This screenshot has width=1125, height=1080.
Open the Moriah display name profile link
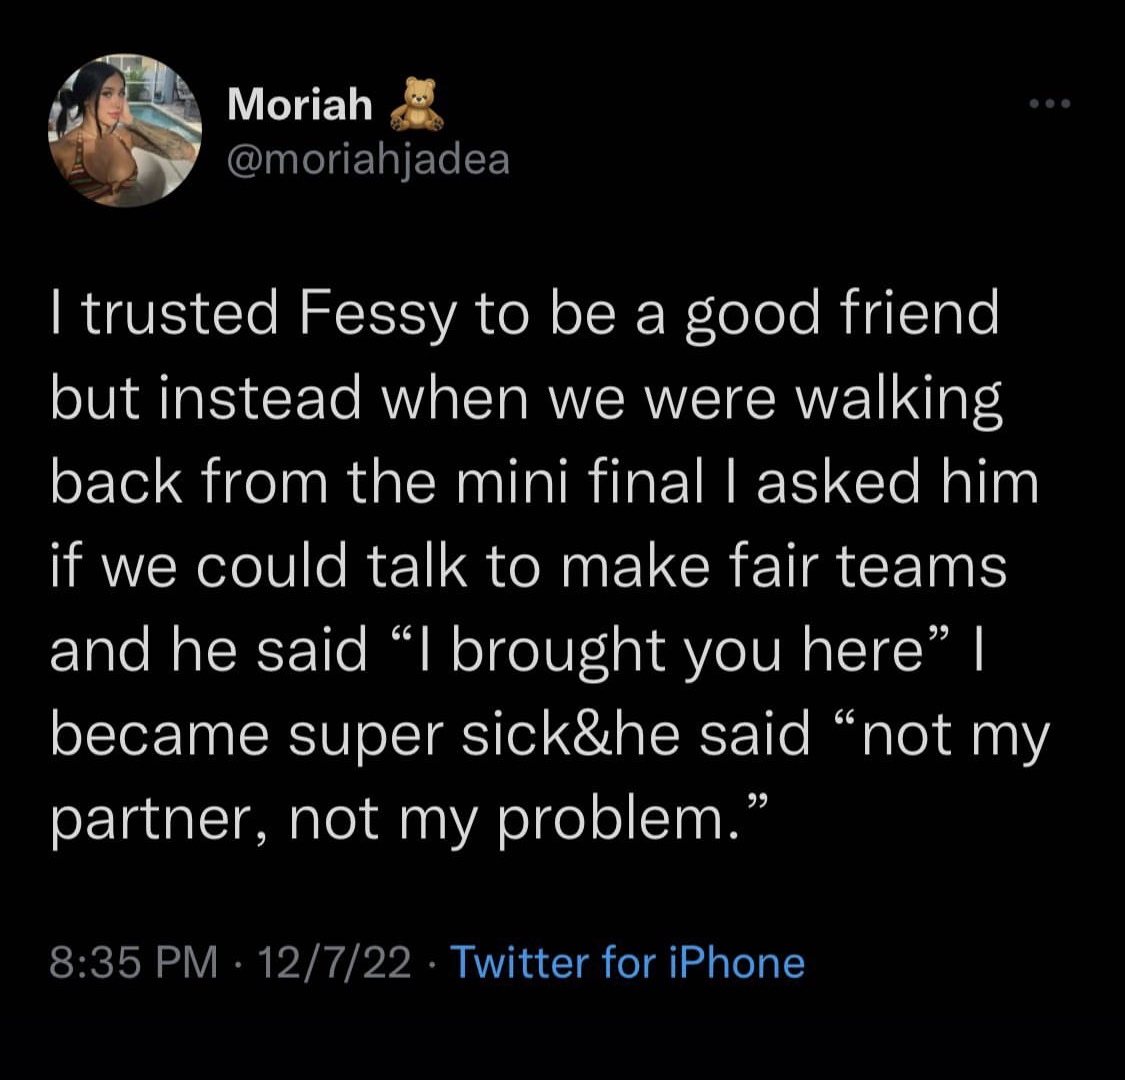300,105
